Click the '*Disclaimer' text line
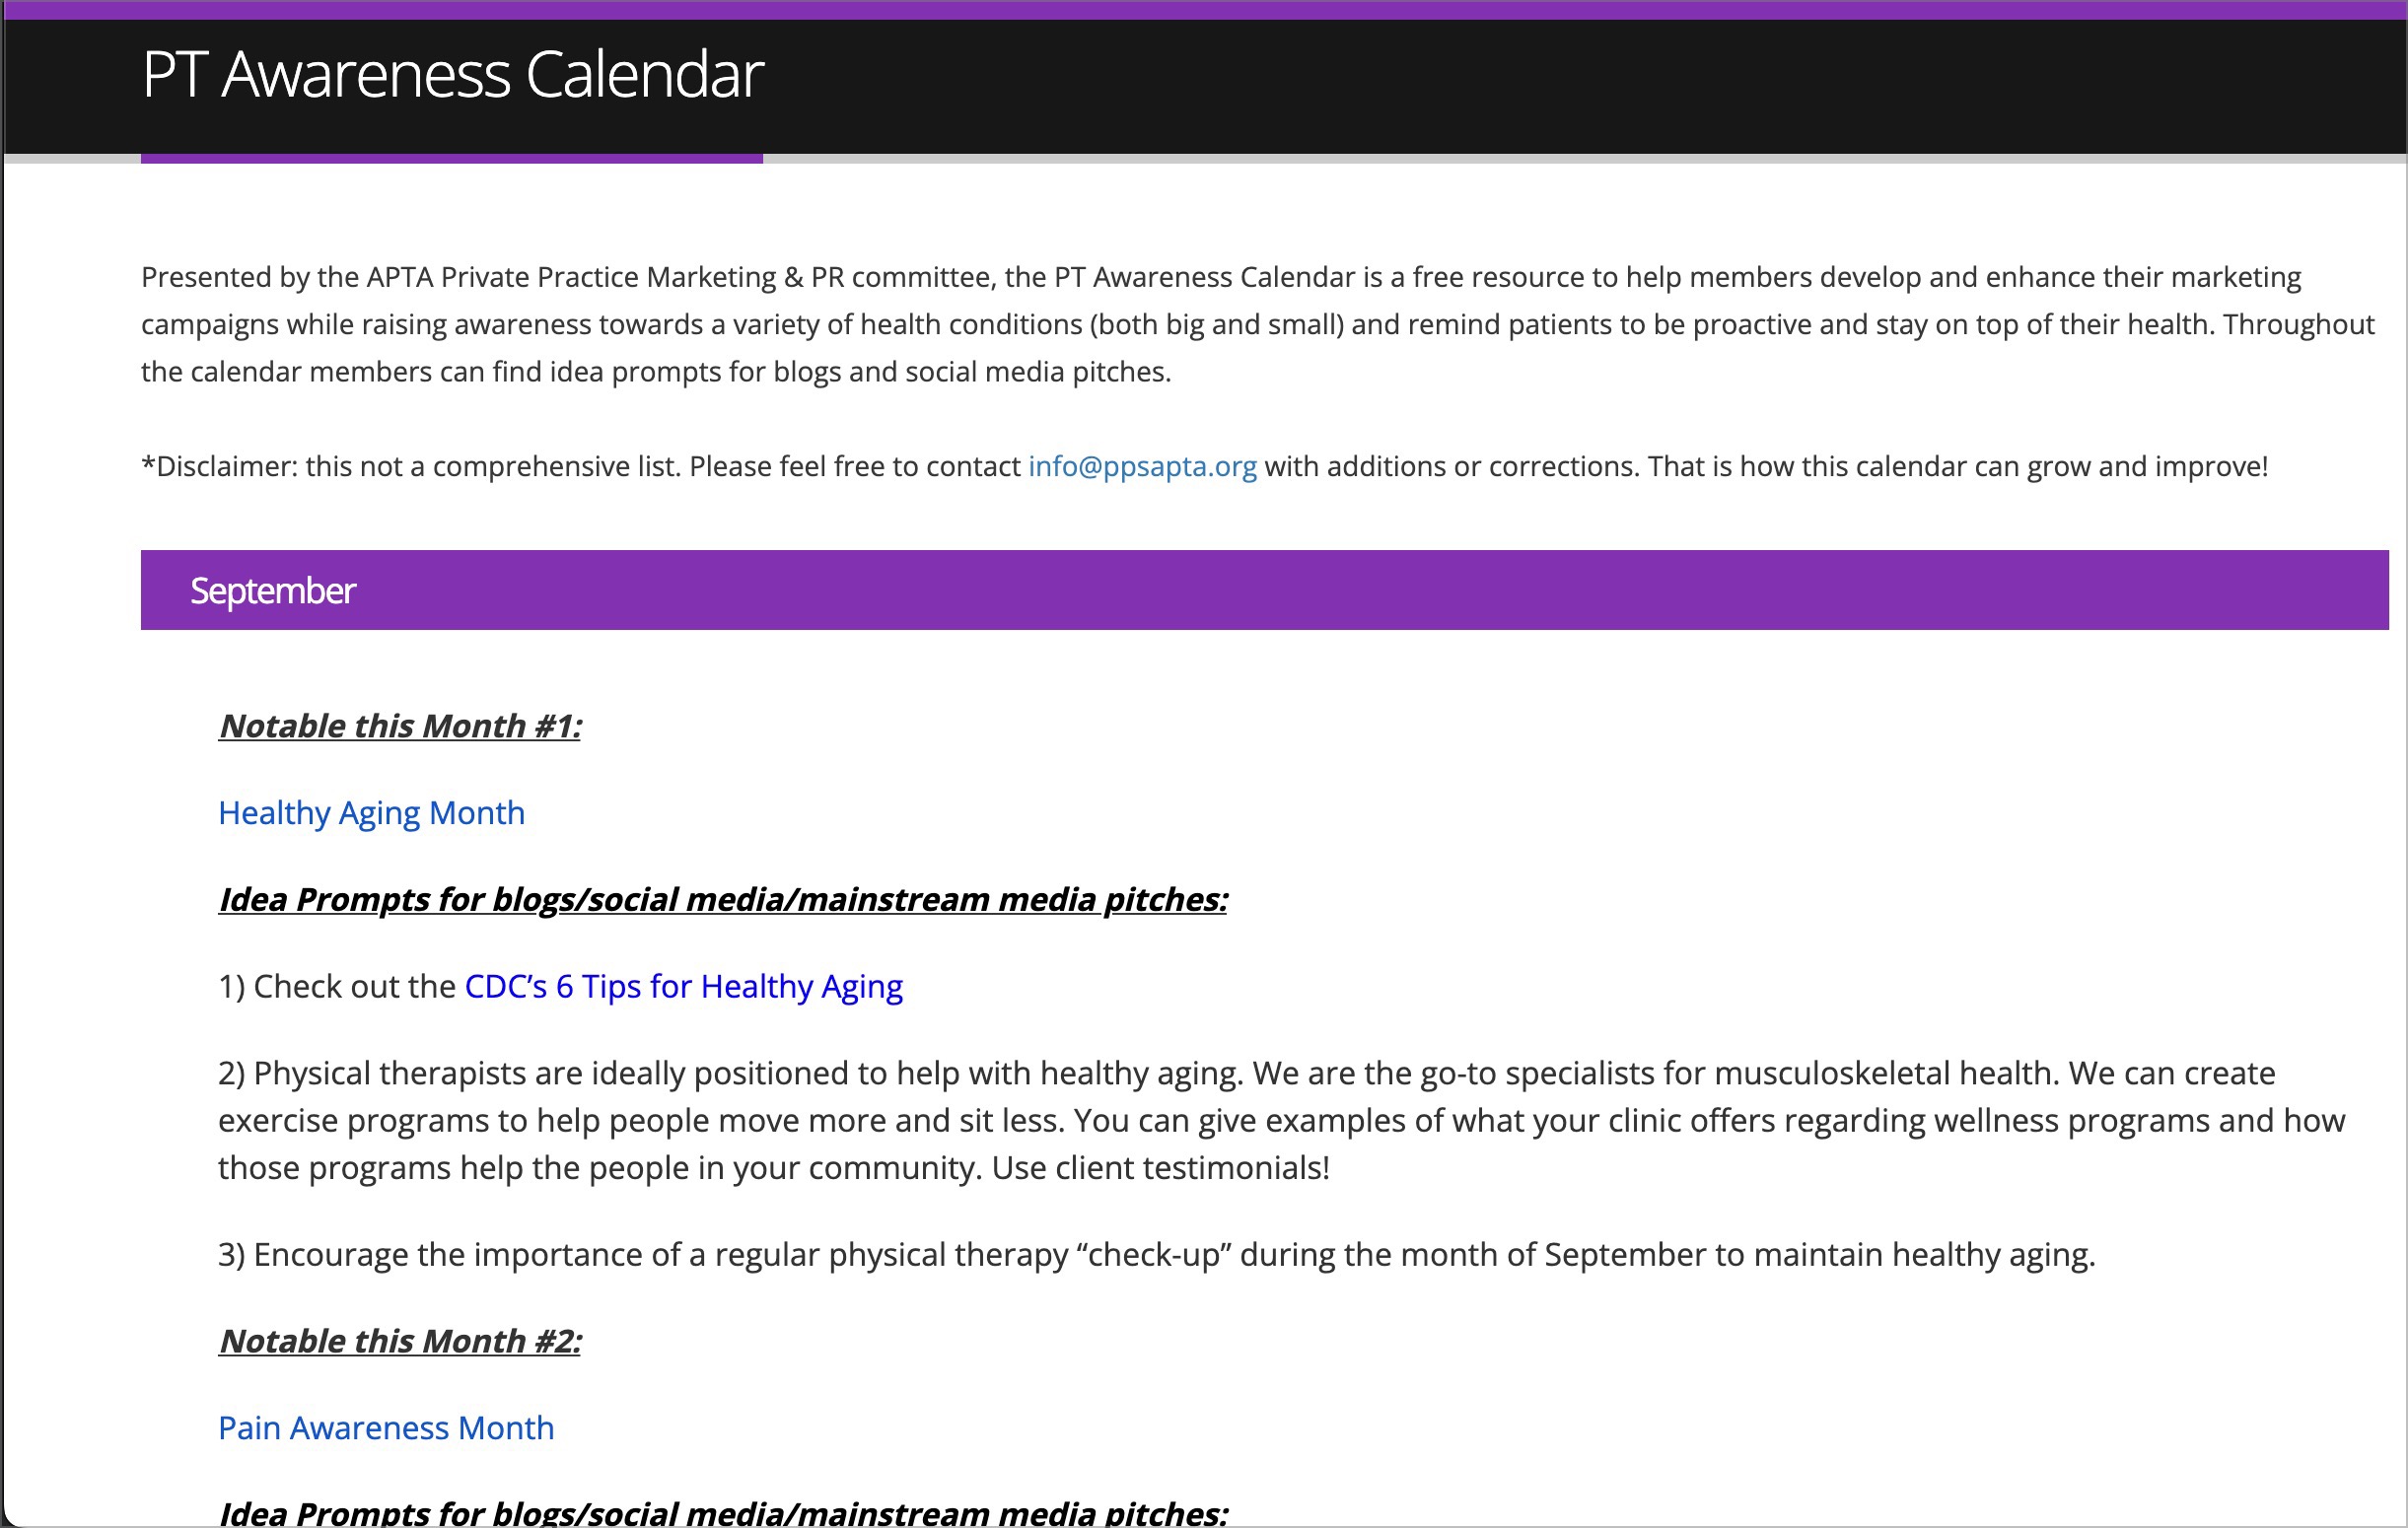The width and height of the screenshot is (2408, 1528). 580,467
